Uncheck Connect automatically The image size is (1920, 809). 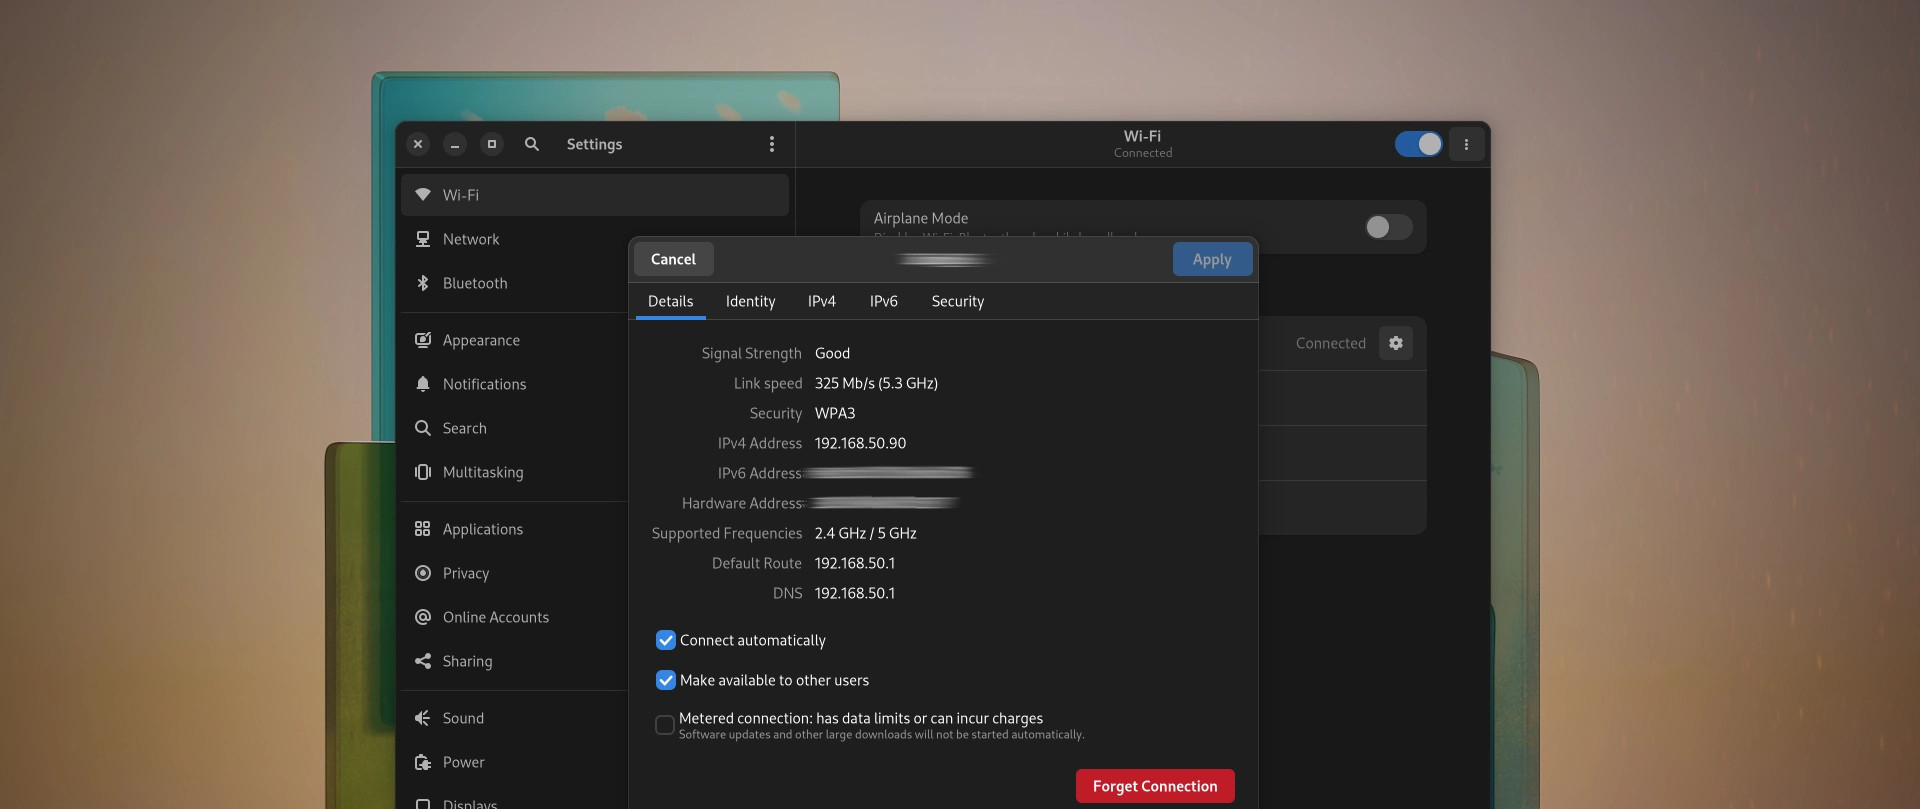[666, 640]
